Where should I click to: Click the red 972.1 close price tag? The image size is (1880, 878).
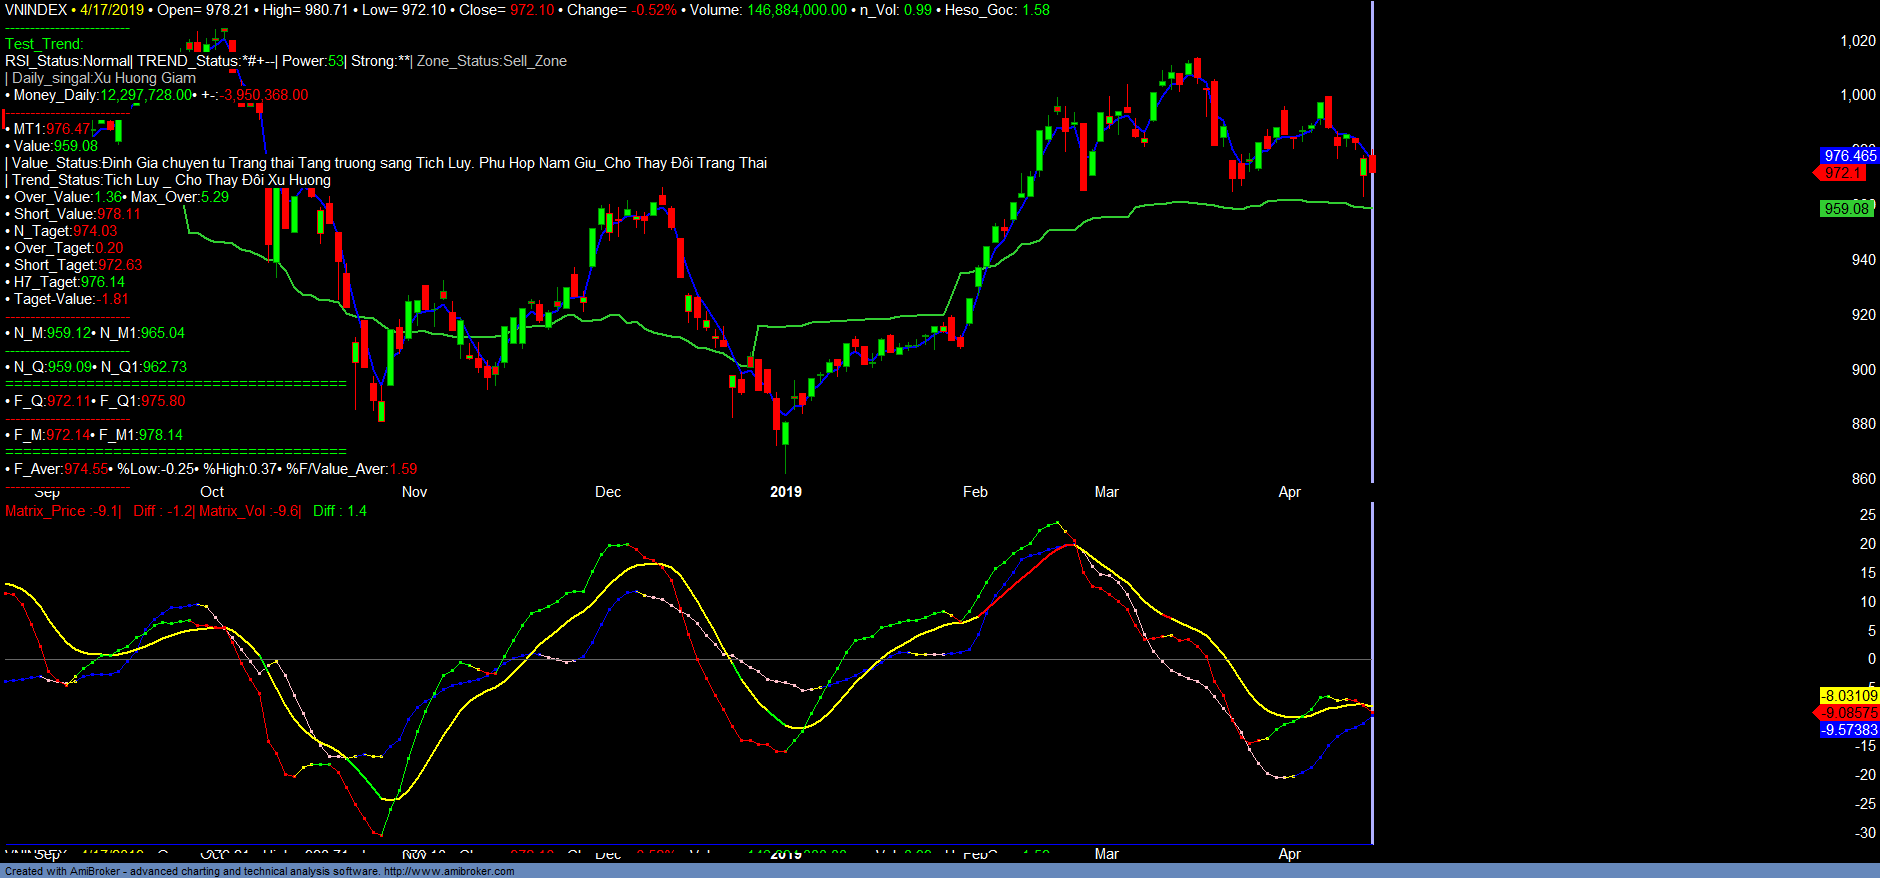[1841, 173]
